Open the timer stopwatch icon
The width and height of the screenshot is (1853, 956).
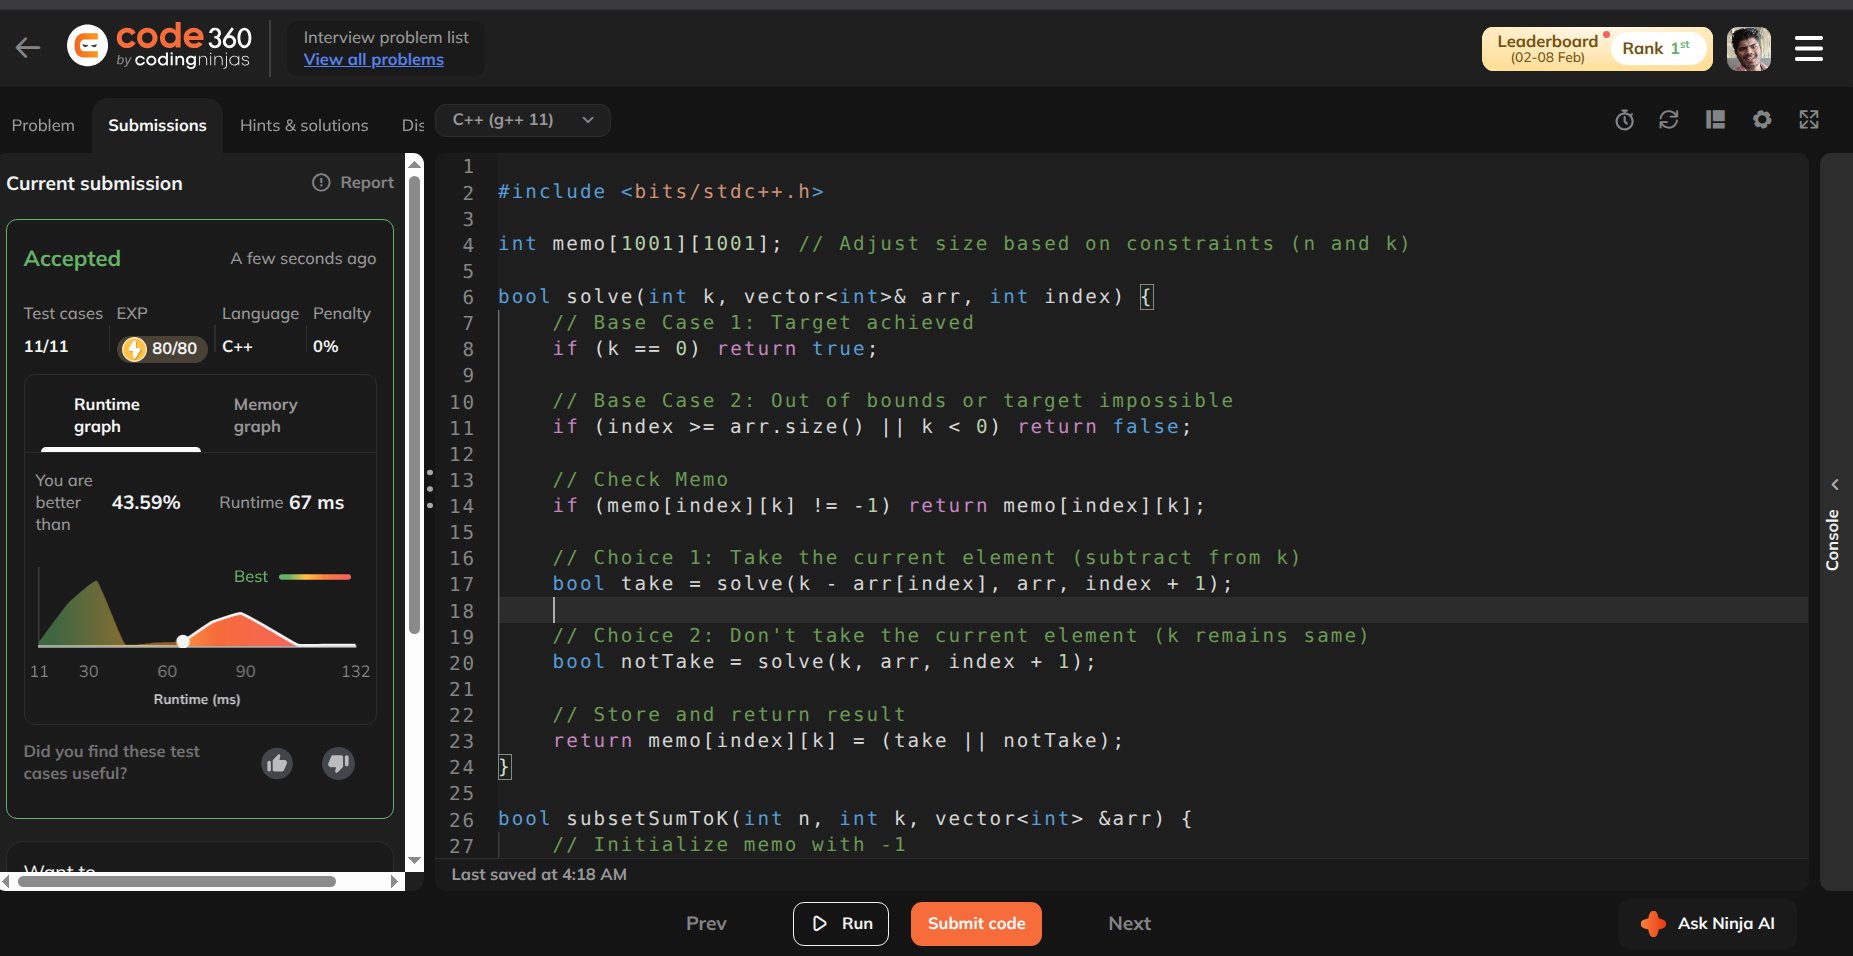[1624, 120]
